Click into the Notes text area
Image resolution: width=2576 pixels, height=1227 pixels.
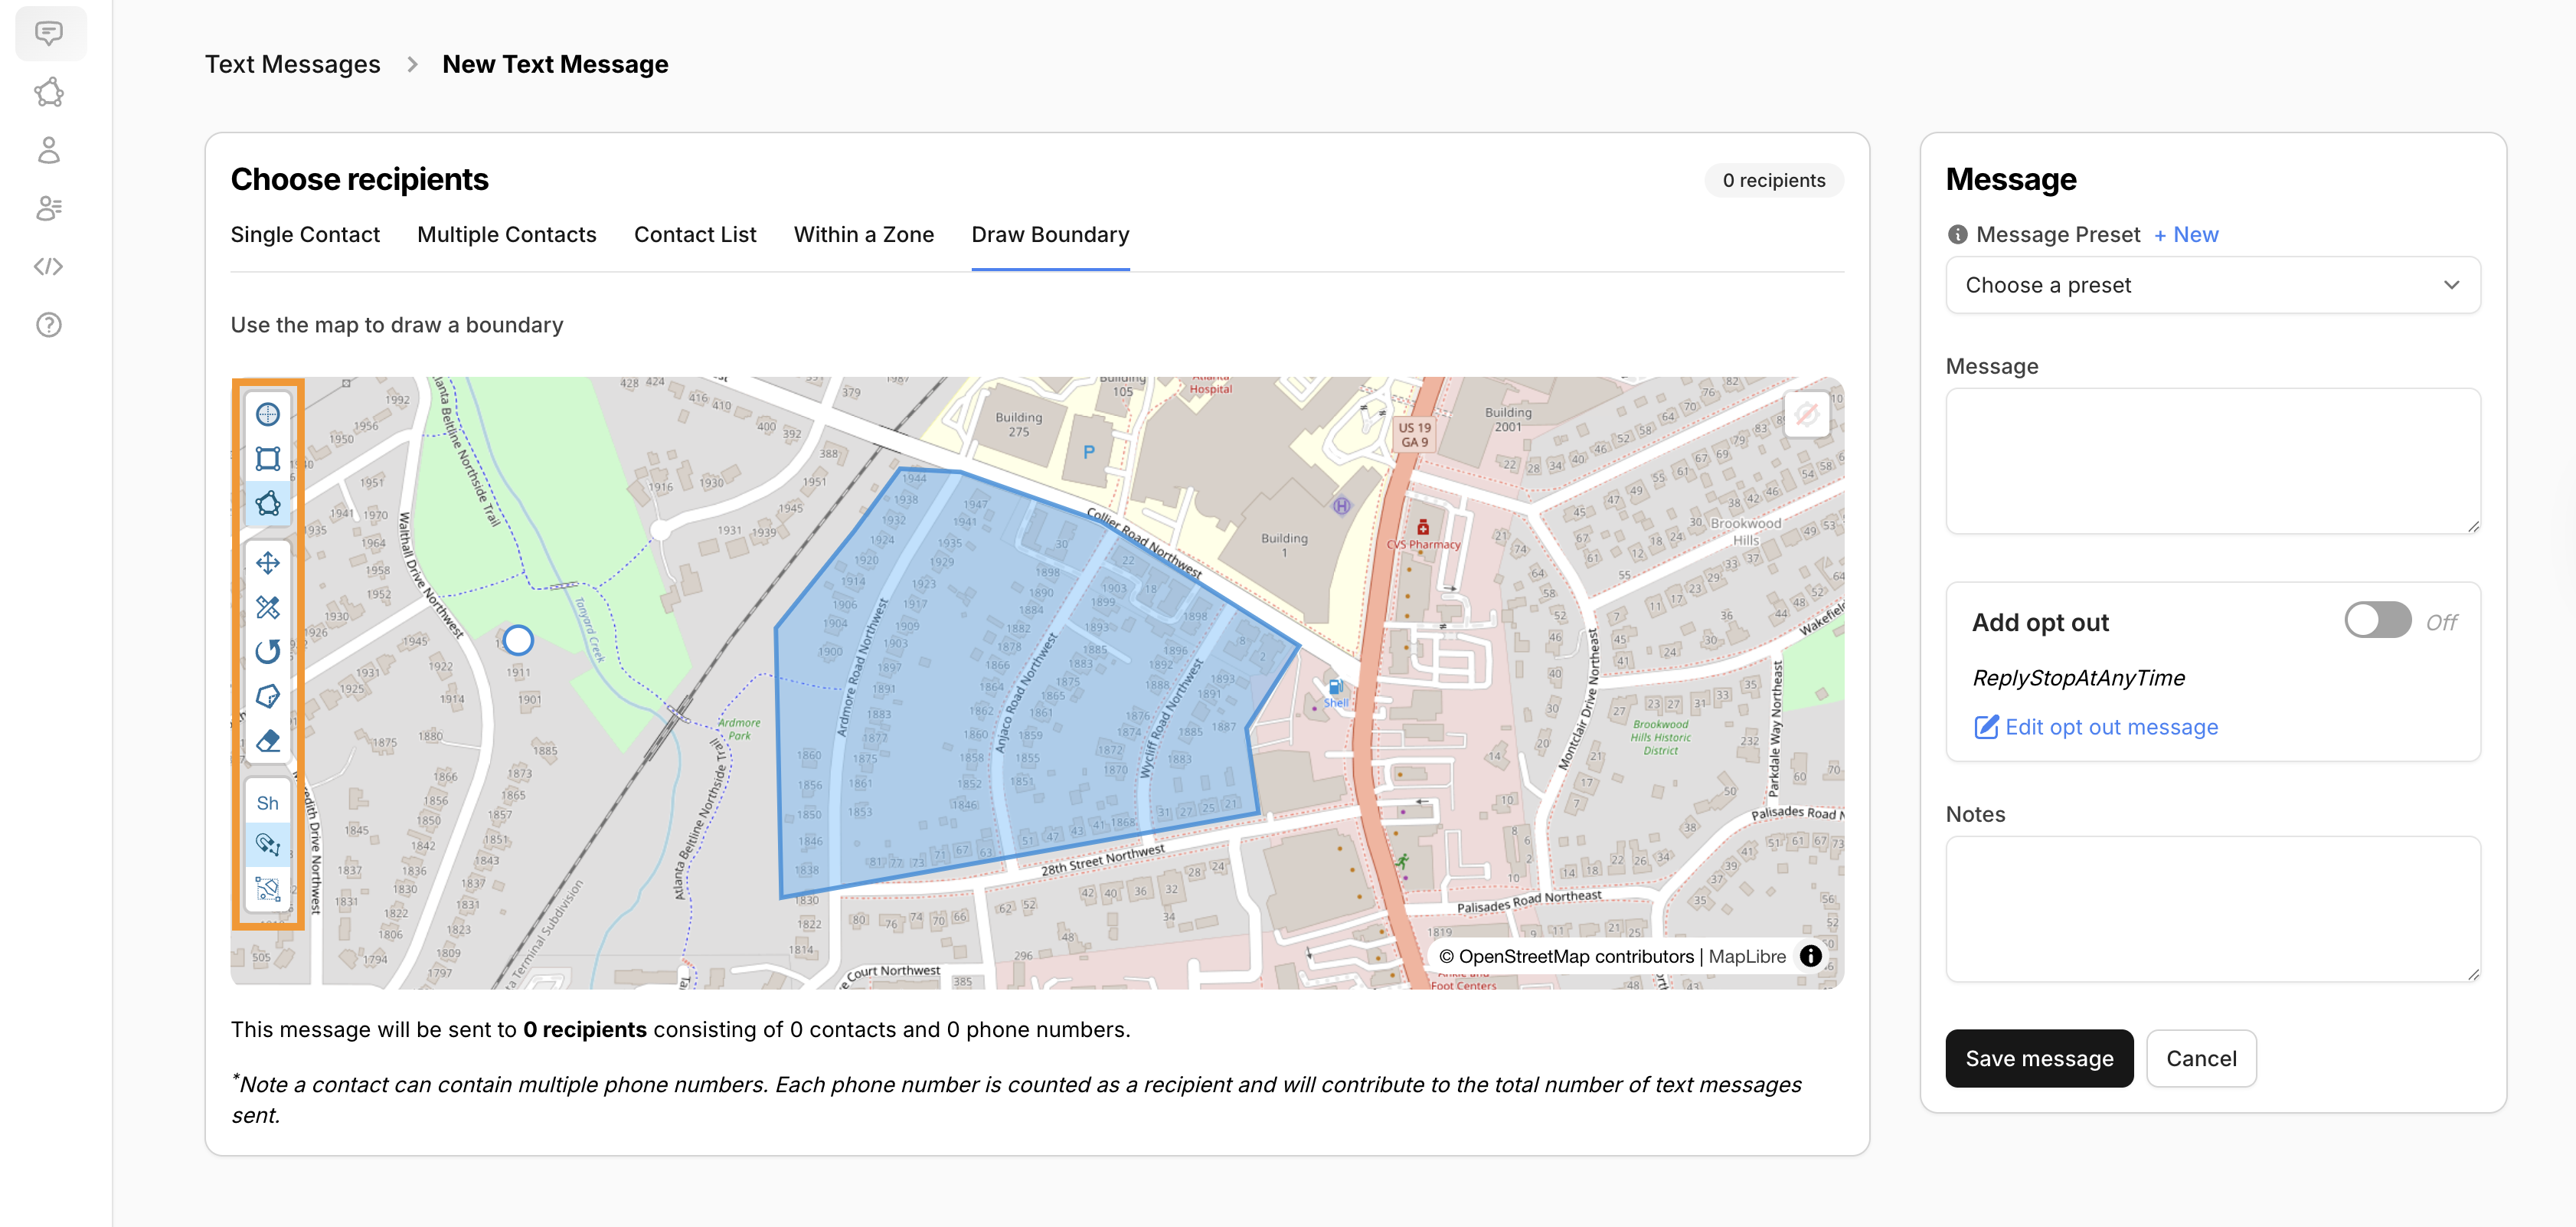pyautogui.click(x=2212, y=908)
